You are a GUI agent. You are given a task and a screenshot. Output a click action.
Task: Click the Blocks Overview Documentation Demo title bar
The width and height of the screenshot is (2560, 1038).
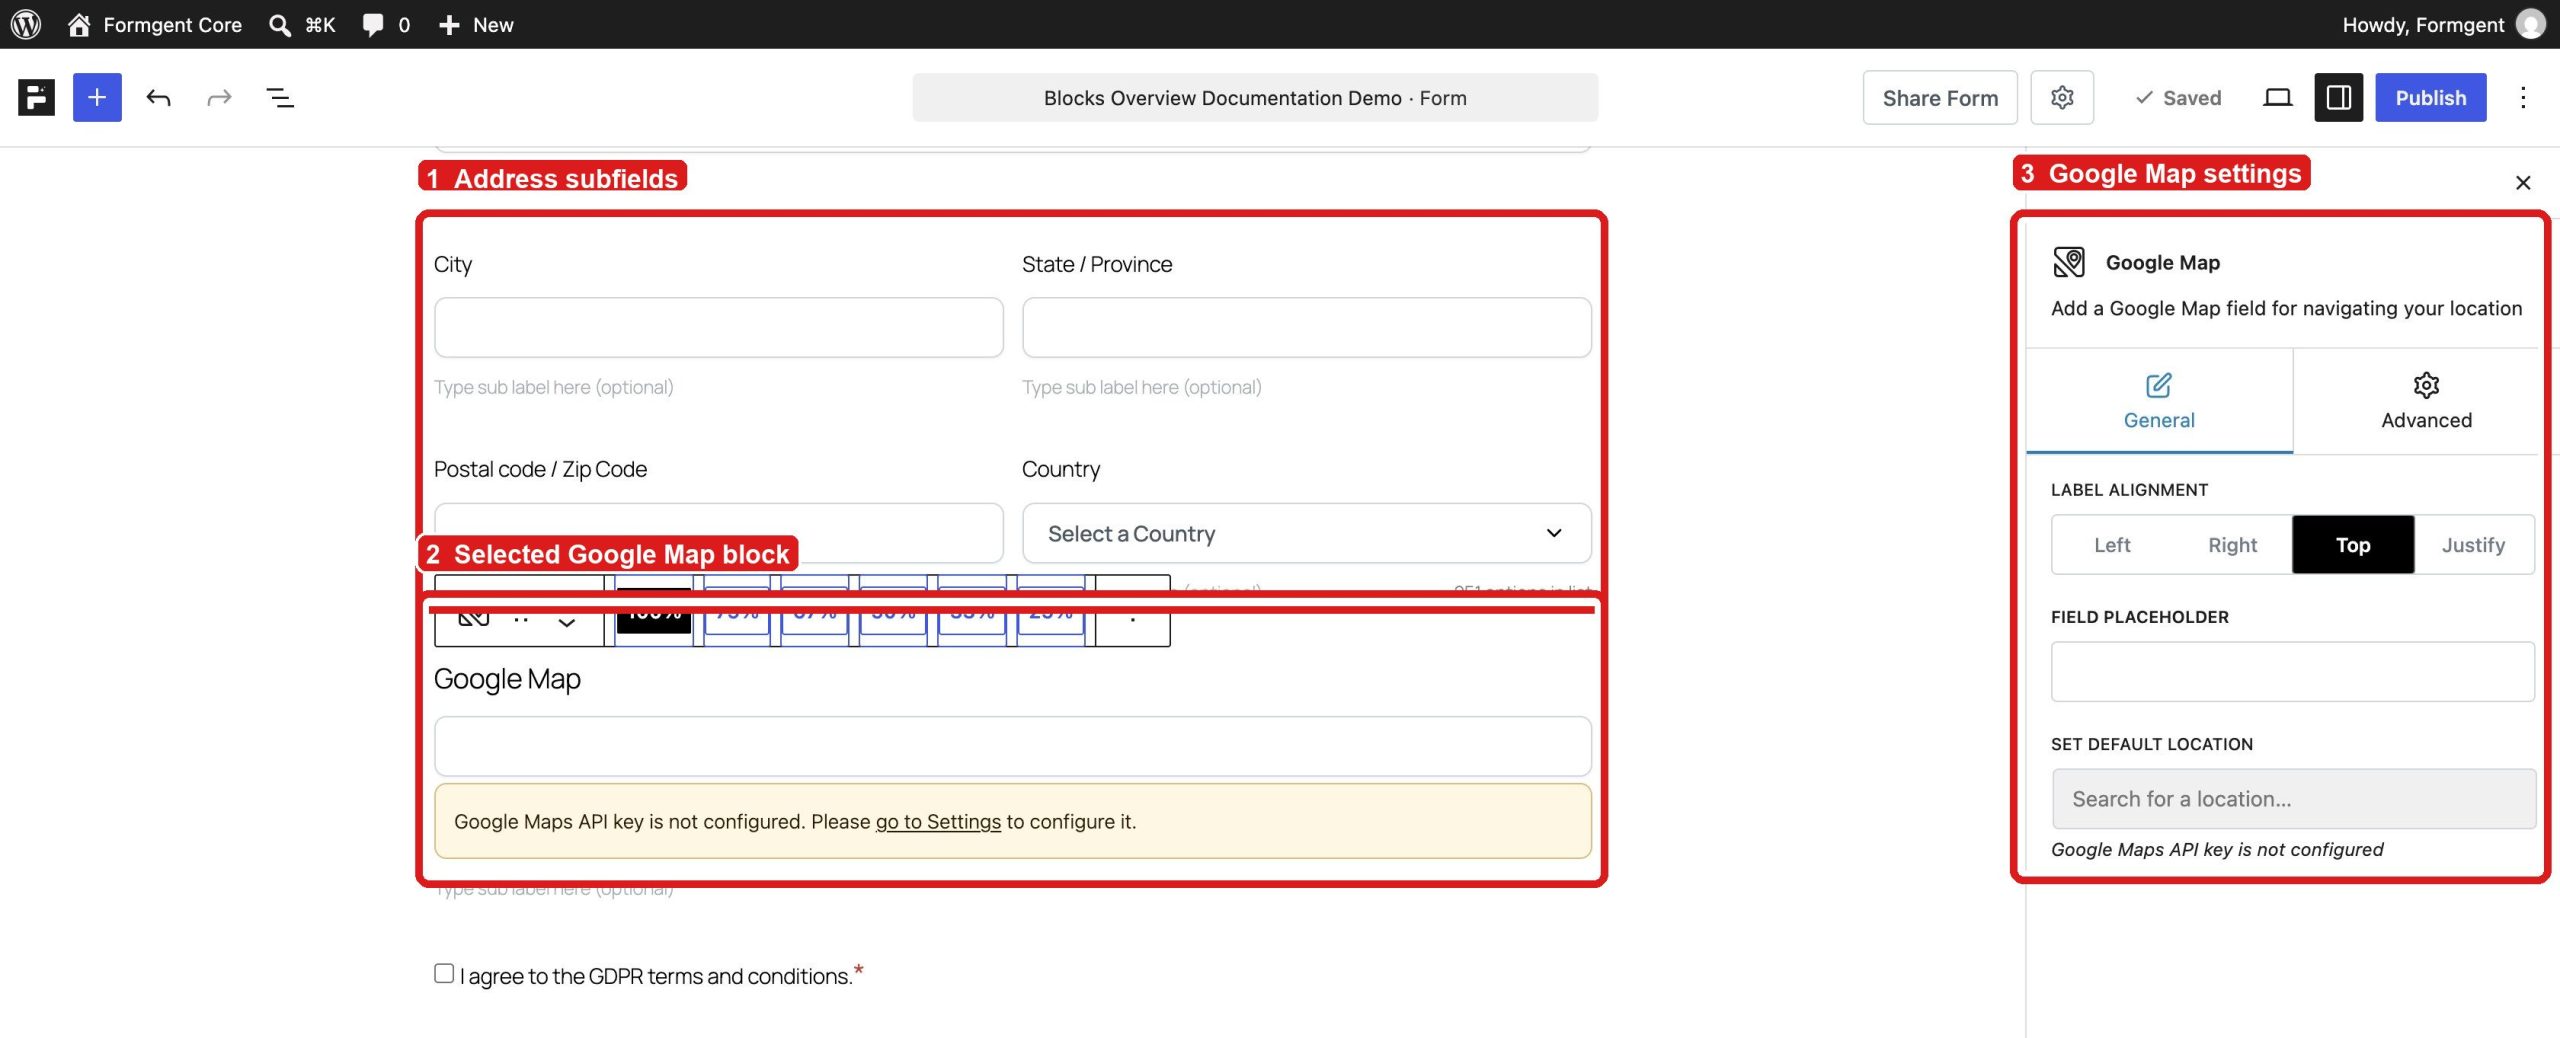pos(1255,97)
